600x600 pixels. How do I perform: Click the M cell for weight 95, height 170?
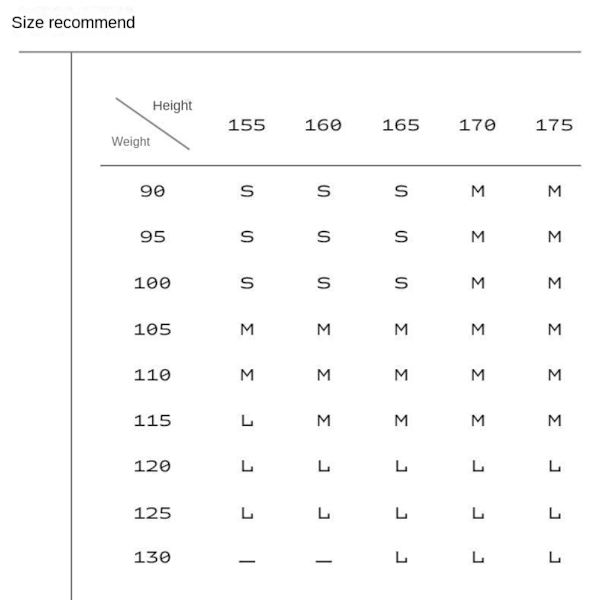478,237
